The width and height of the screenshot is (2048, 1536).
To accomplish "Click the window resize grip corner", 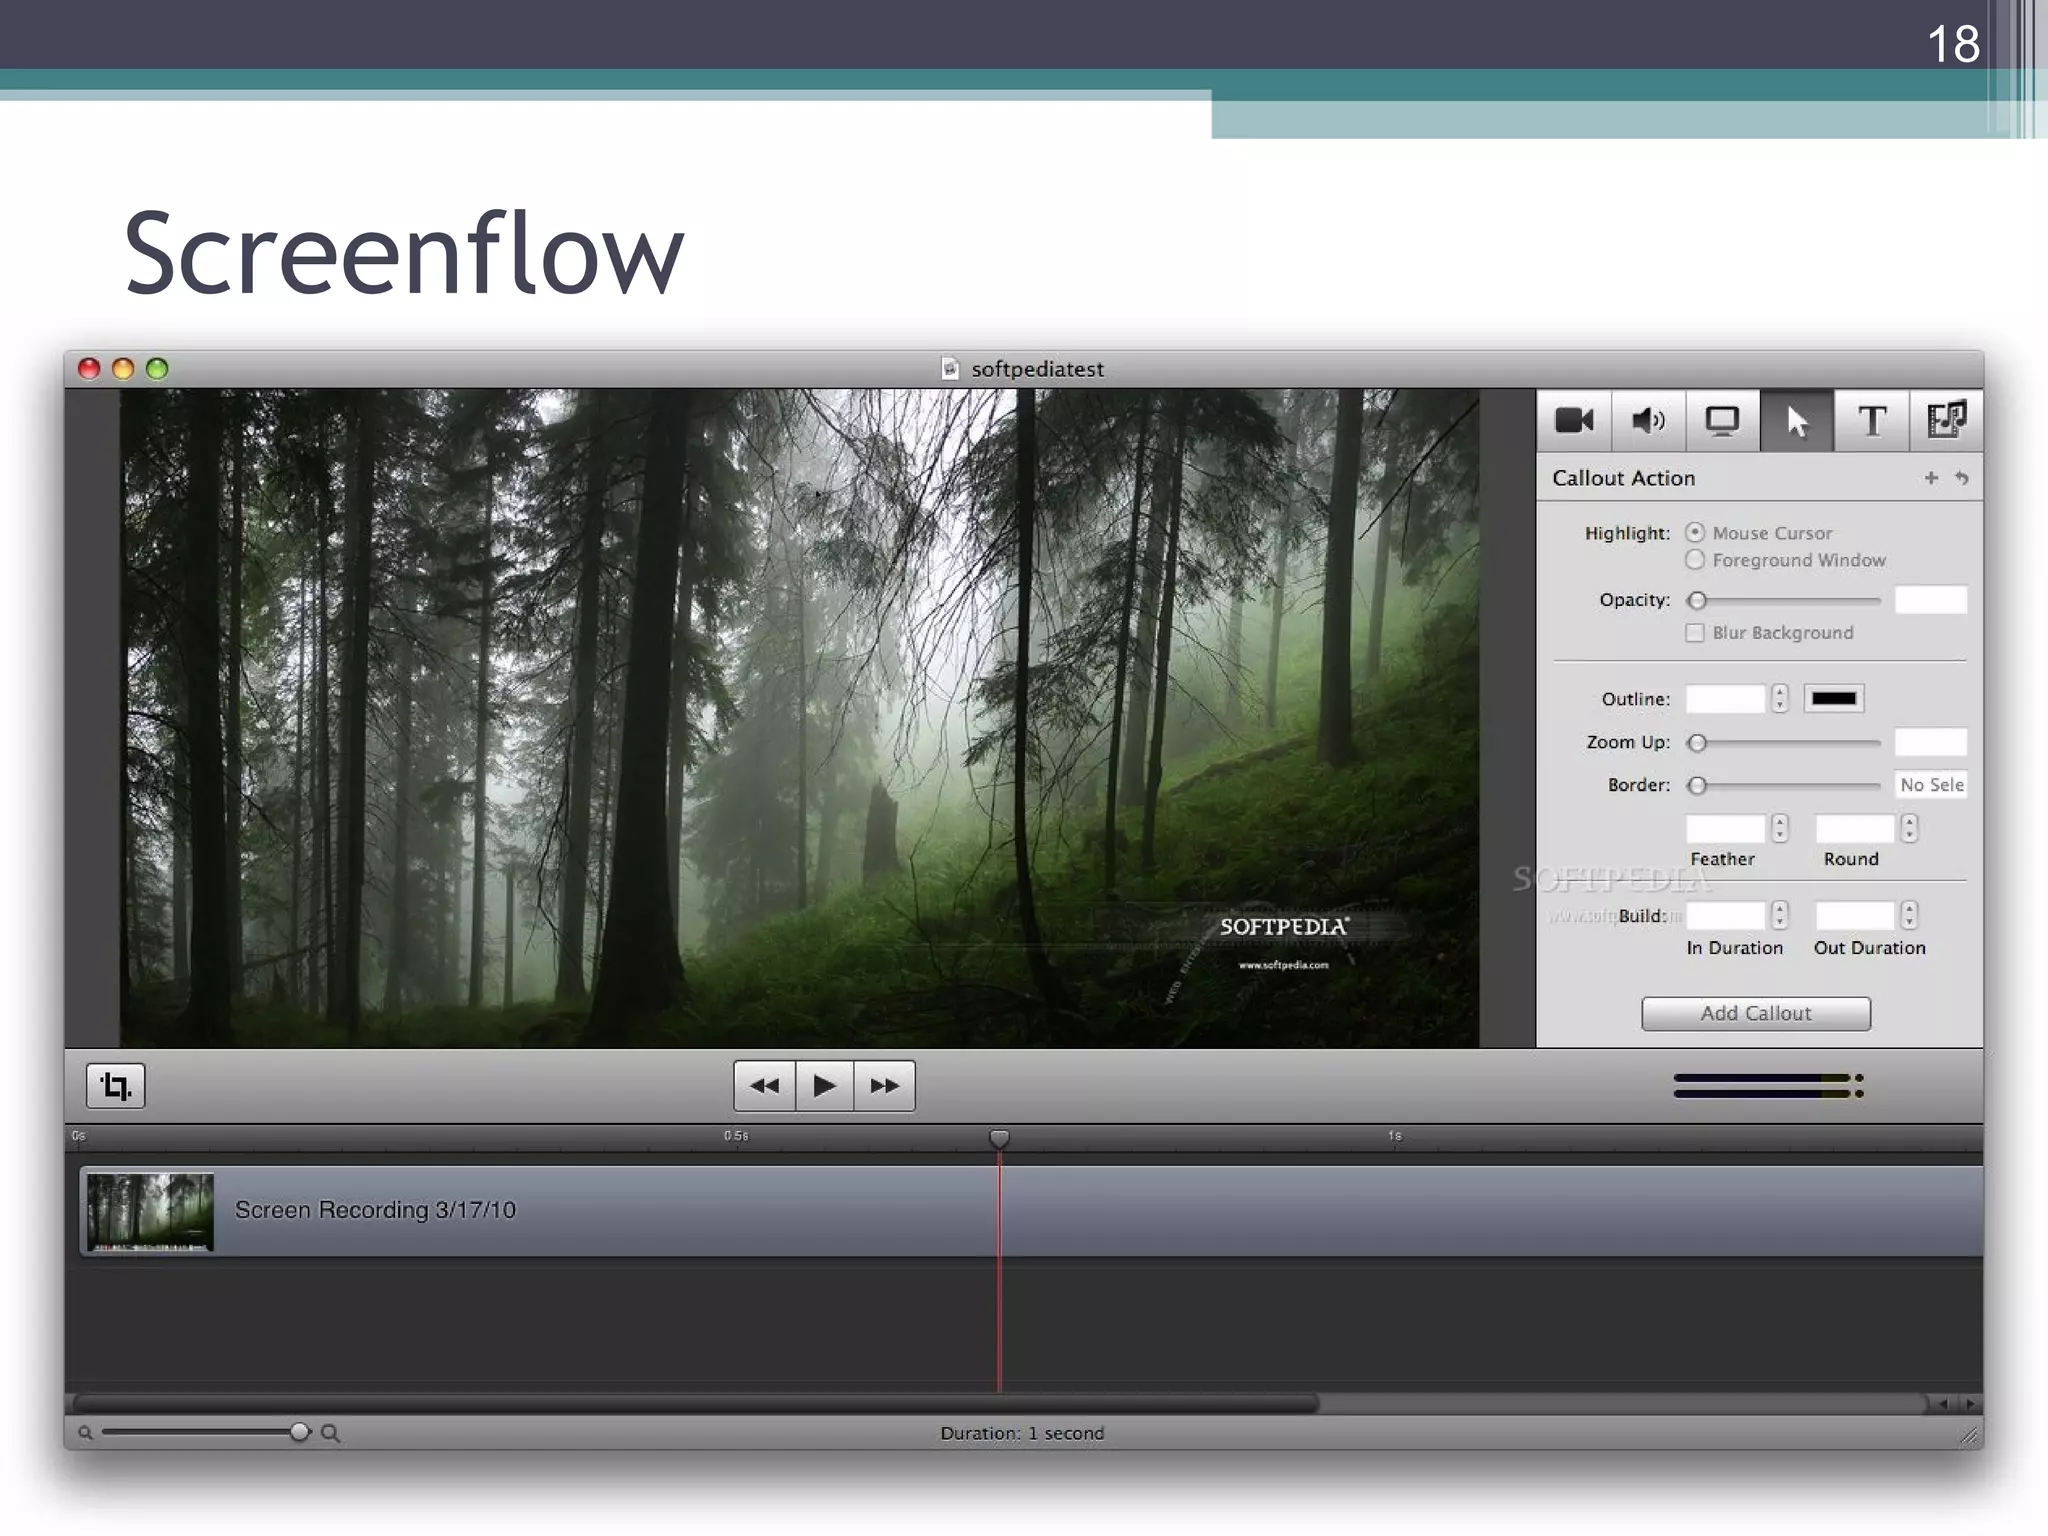I will point(1969,1435).
